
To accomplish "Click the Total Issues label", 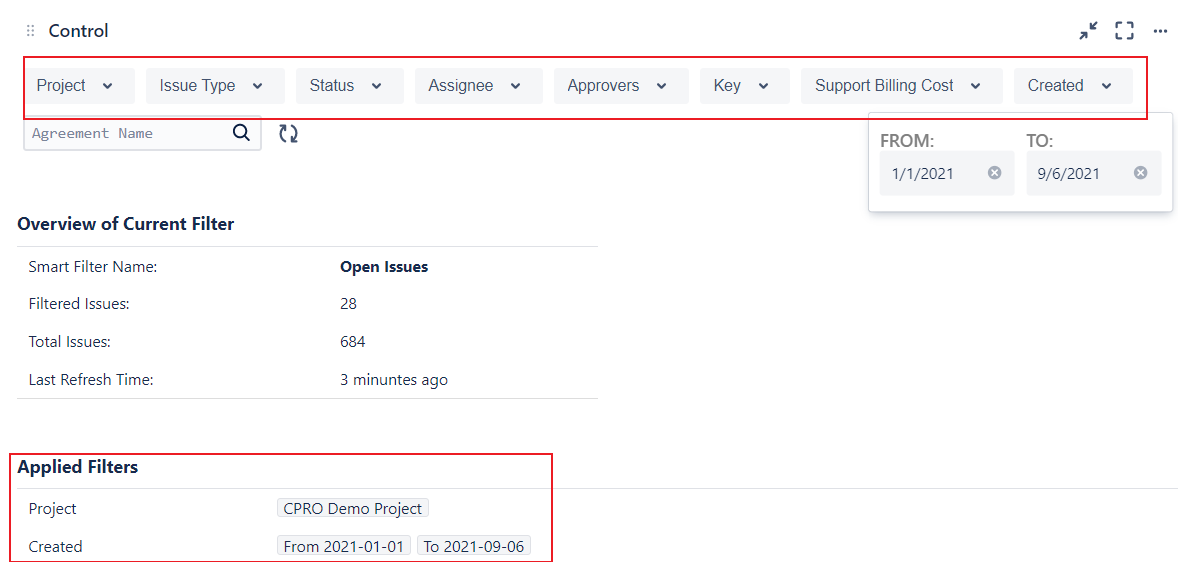I will click(x=70, y=342).
